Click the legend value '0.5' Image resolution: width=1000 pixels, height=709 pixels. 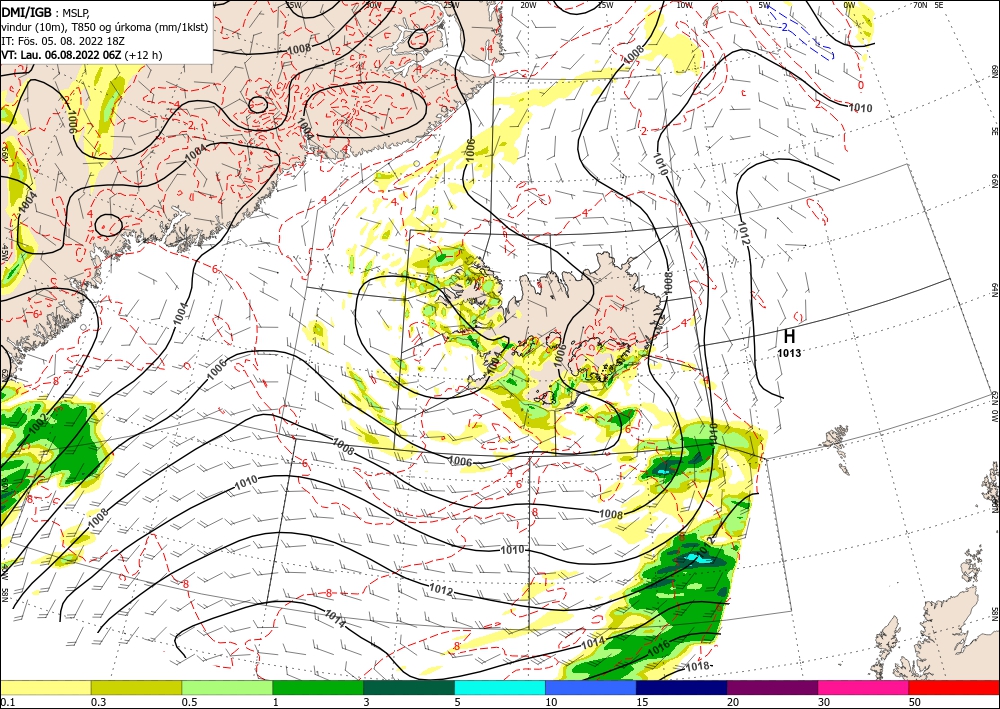pos(189,702)
